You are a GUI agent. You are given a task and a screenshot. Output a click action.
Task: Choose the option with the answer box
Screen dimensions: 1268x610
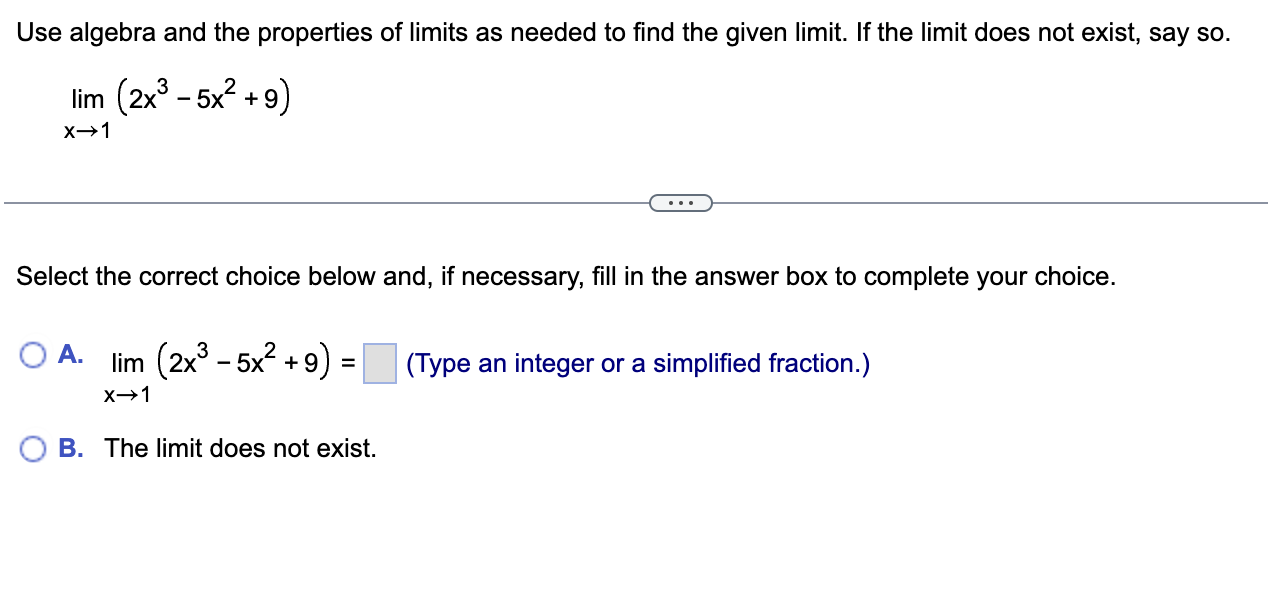pyautogui.click(x=34, y=354)
